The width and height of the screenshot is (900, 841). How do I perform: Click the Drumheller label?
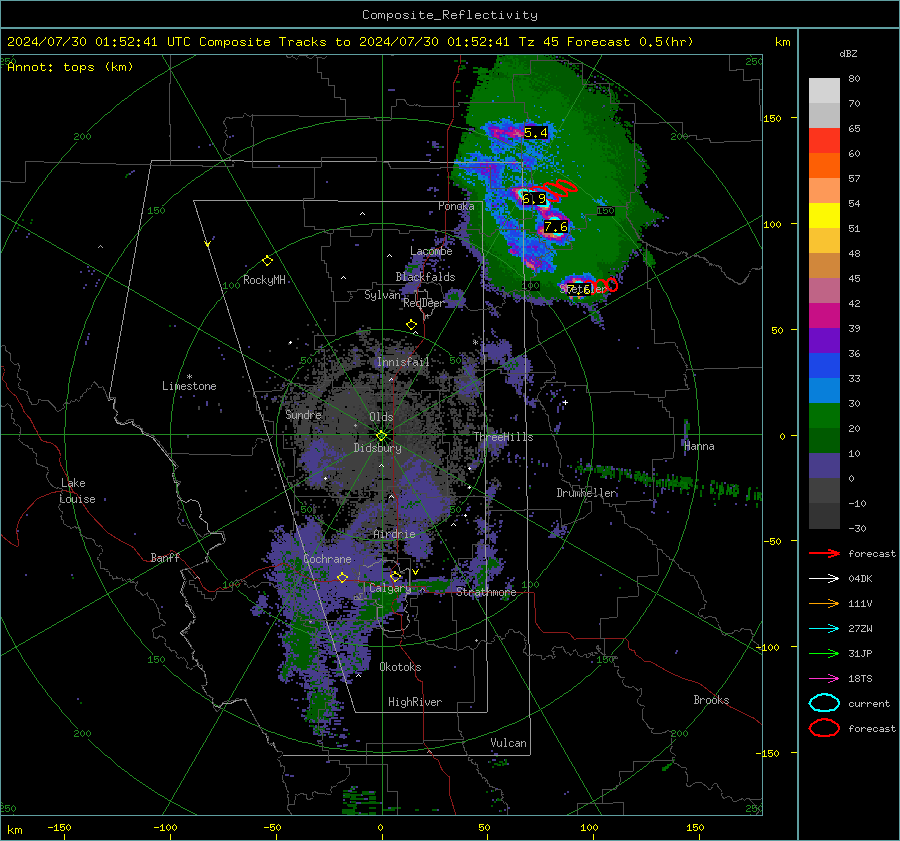587,493
